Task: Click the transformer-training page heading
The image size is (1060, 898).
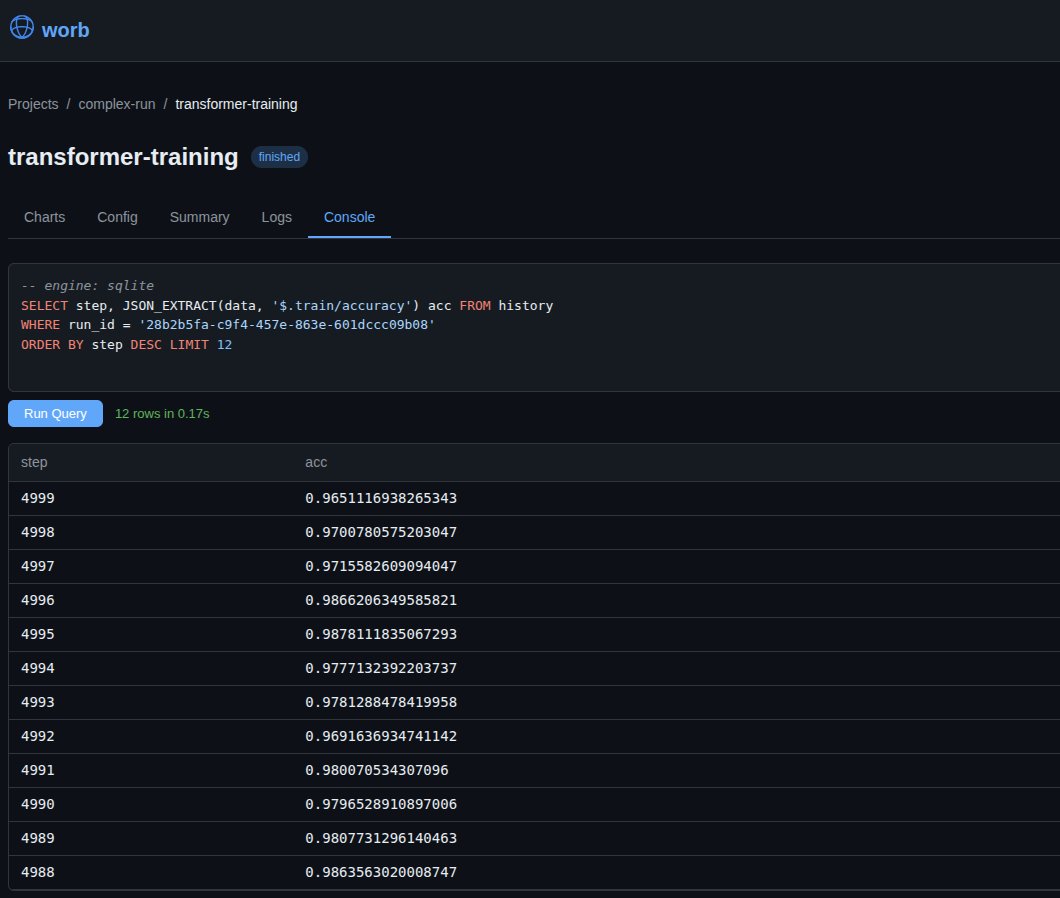Action: [x=123, y=157]
